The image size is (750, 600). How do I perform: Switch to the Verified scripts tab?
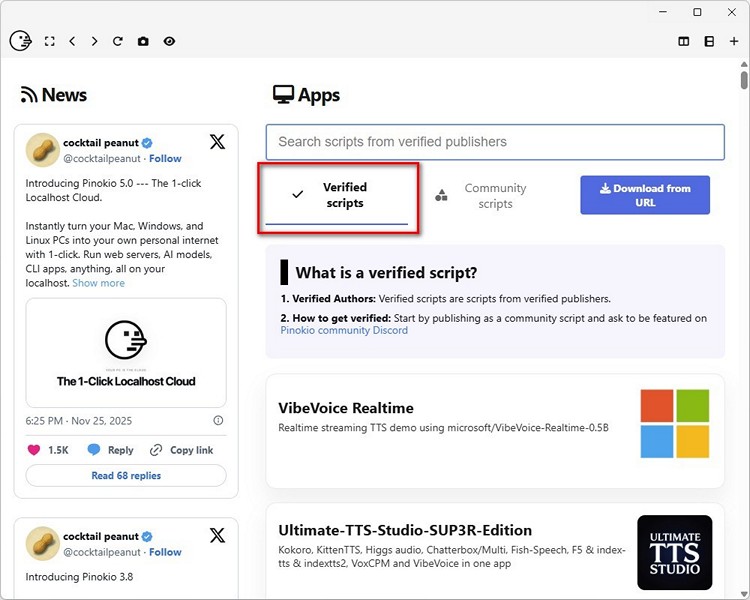coord(337,196)
